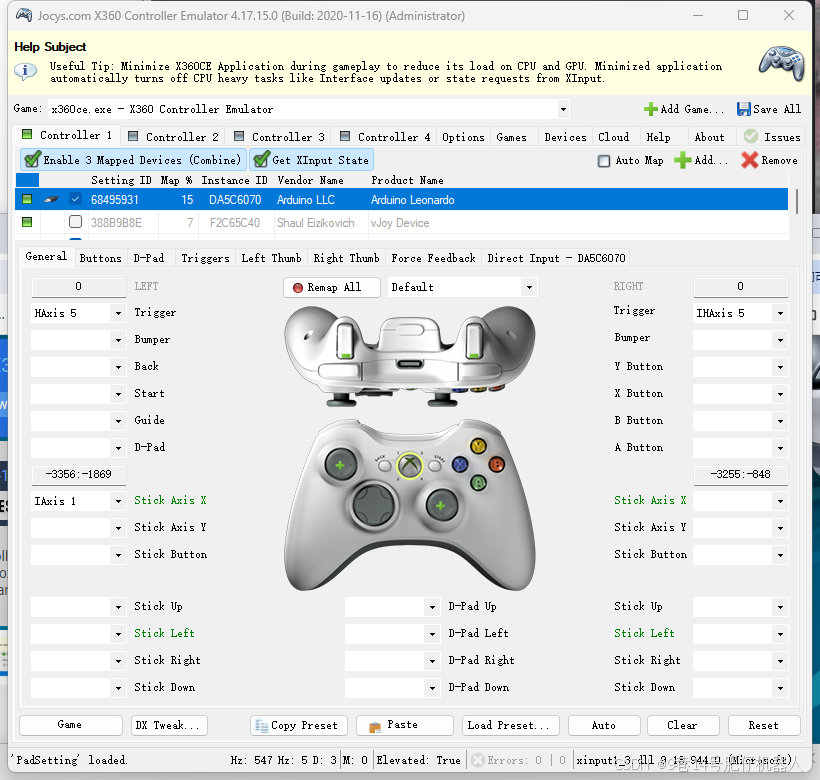Click the DX Tweak... button
Viewport: 820px width, 780px height.
click(168, 726)
